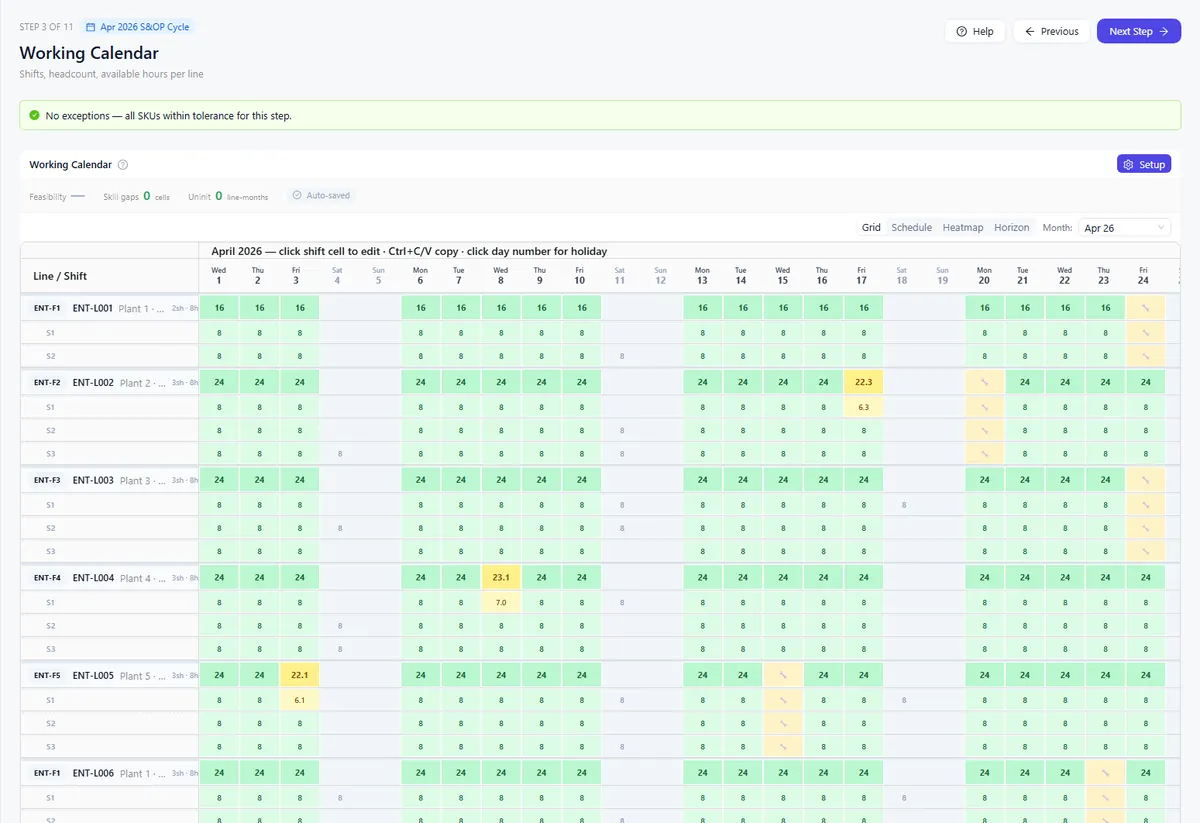Click the Auto-saved status badge
The height and width of the screenshot is (823, 1200).
321,196
